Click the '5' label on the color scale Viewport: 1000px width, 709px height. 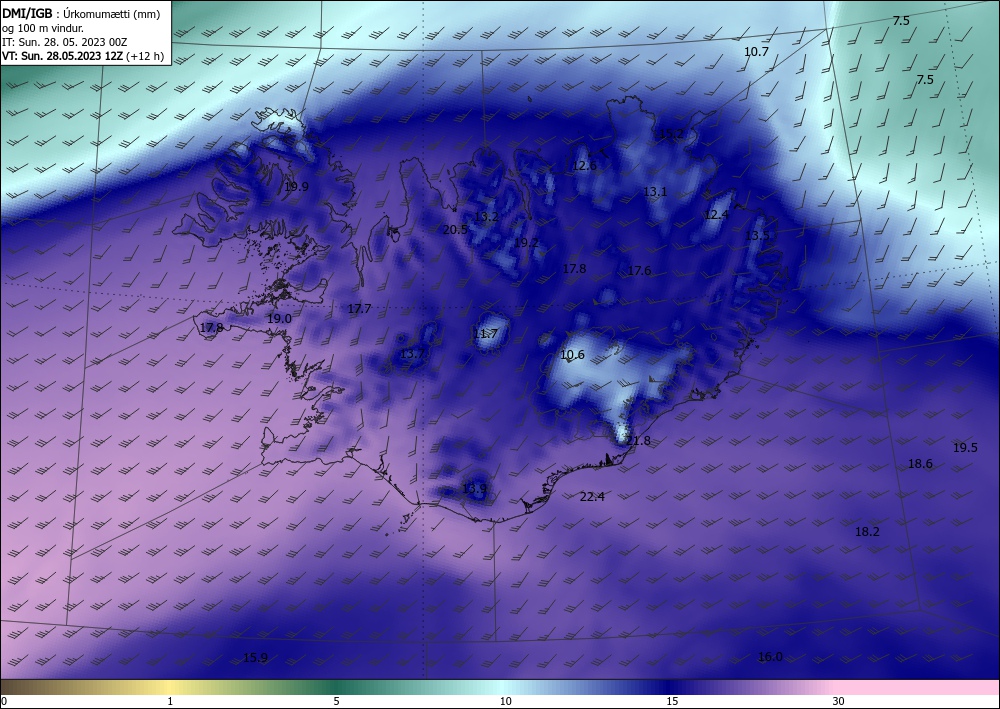tap(336, 701)
